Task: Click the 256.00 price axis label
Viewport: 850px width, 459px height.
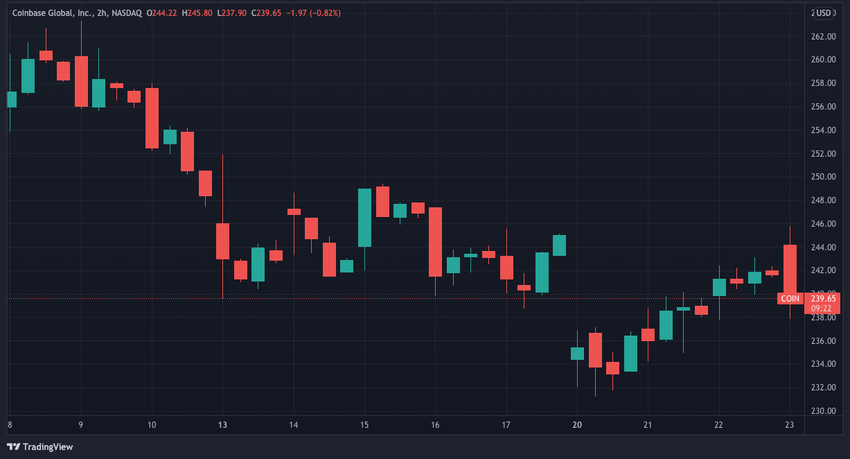Action: pyautogui.click(x=823, y=107)
